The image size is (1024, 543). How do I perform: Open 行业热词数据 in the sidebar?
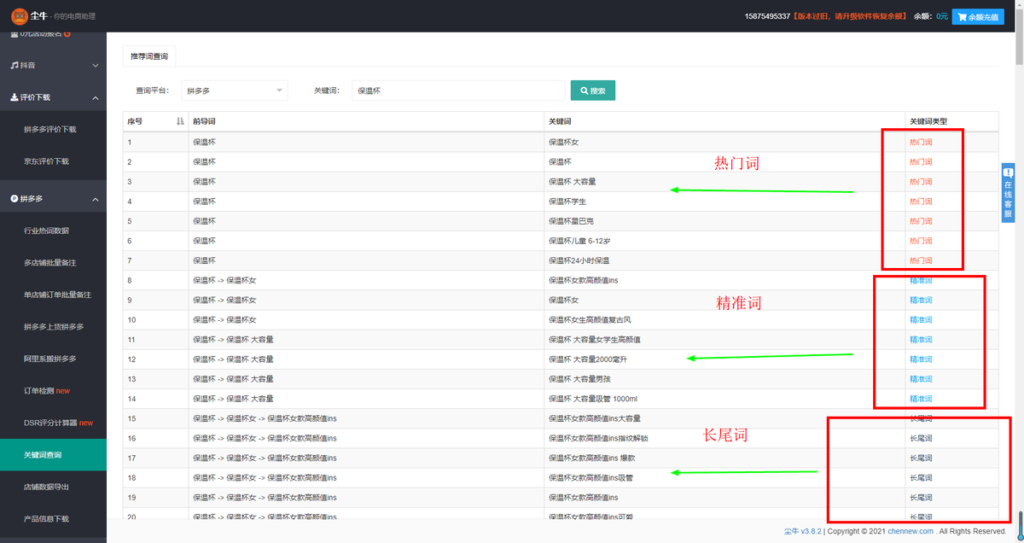(46, 231)
